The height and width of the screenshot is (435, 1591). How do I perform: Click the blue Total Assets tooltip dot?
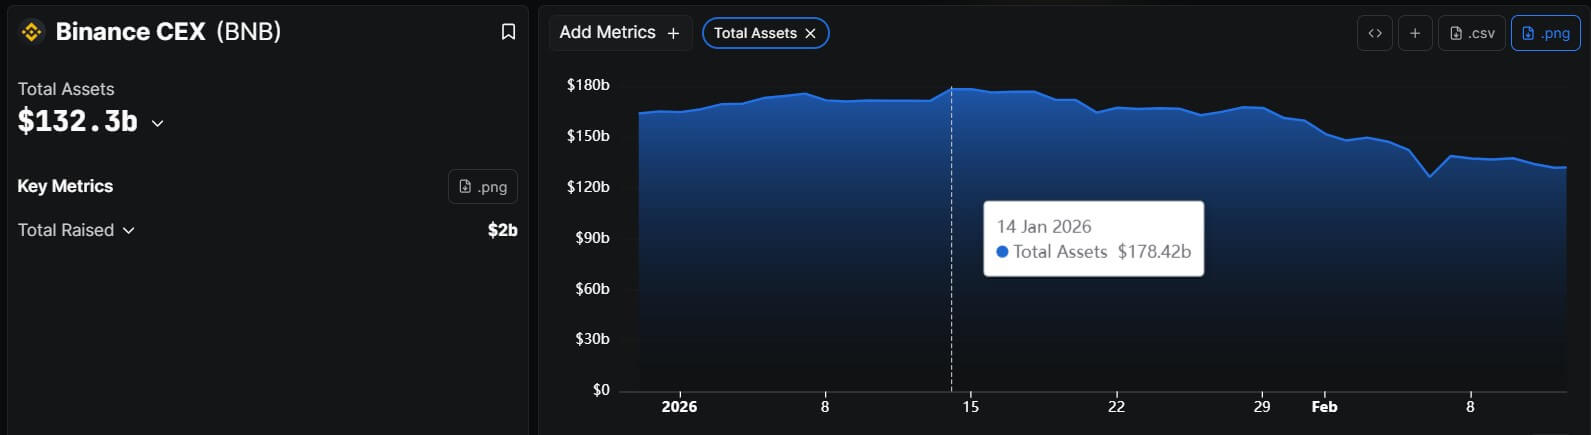click(1002, 252)
